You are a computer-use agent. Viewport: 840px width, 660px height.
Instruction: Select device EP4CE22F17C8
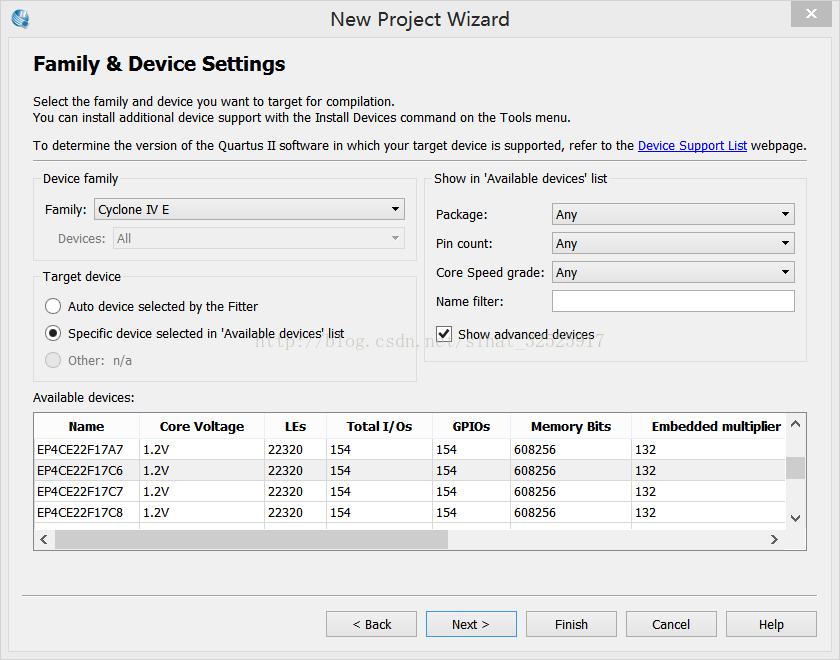(410, 512)
